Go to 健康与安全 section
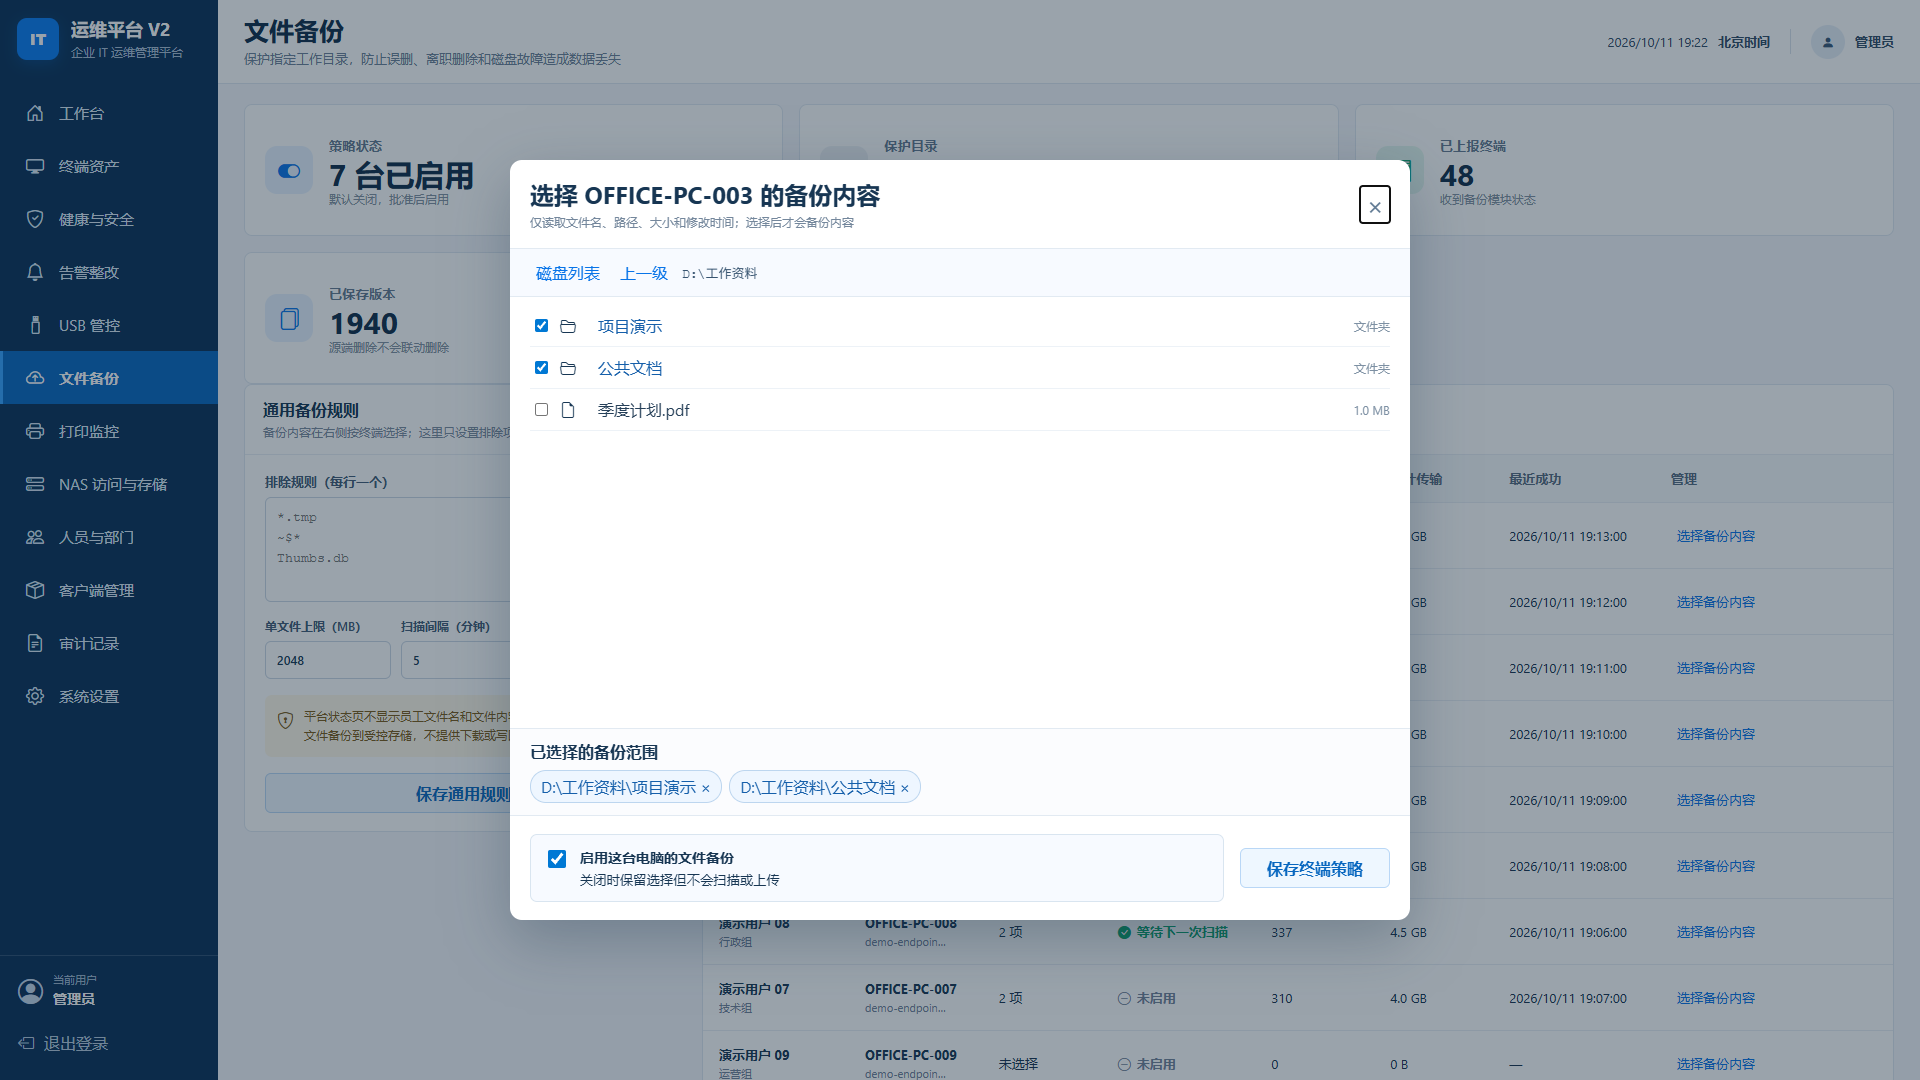 109,219
